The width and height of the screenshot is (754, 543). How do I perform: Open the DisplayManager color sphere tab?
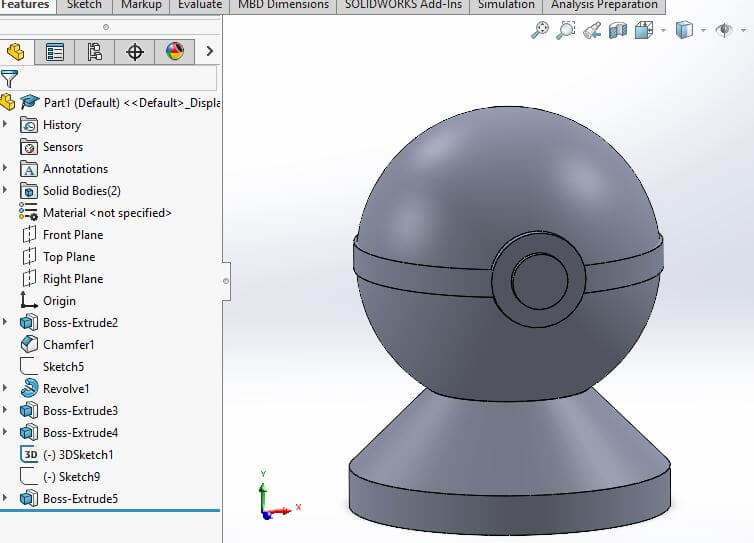(x=175, y=51)
